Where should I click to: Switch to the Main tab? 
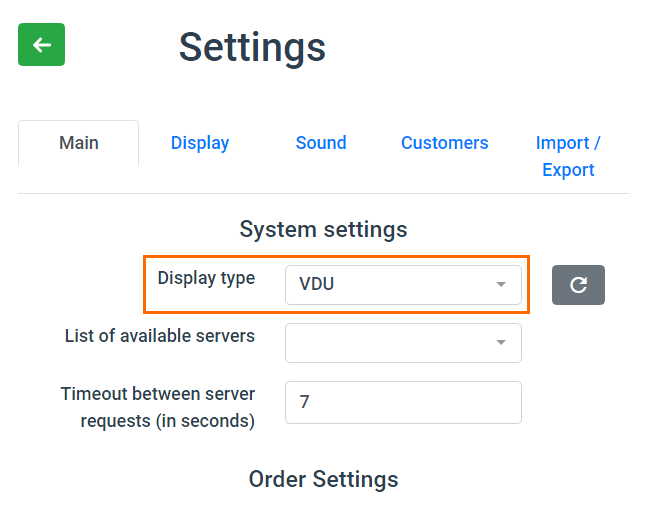coord(79,143)
